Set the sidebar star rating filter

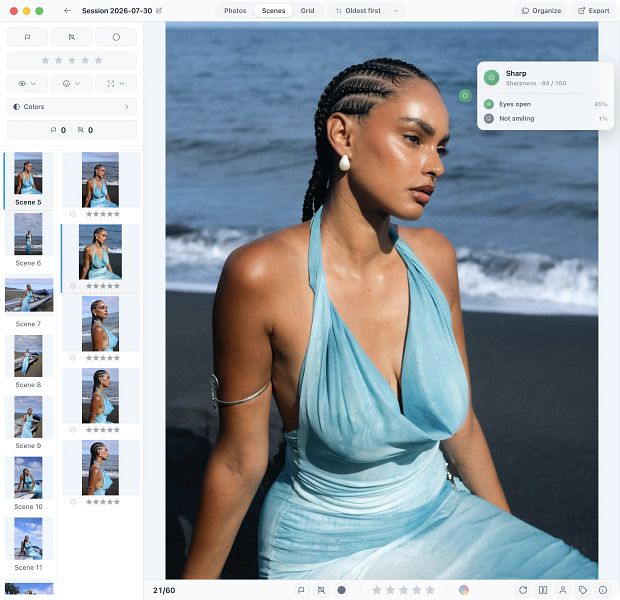(x=72, y=60)
